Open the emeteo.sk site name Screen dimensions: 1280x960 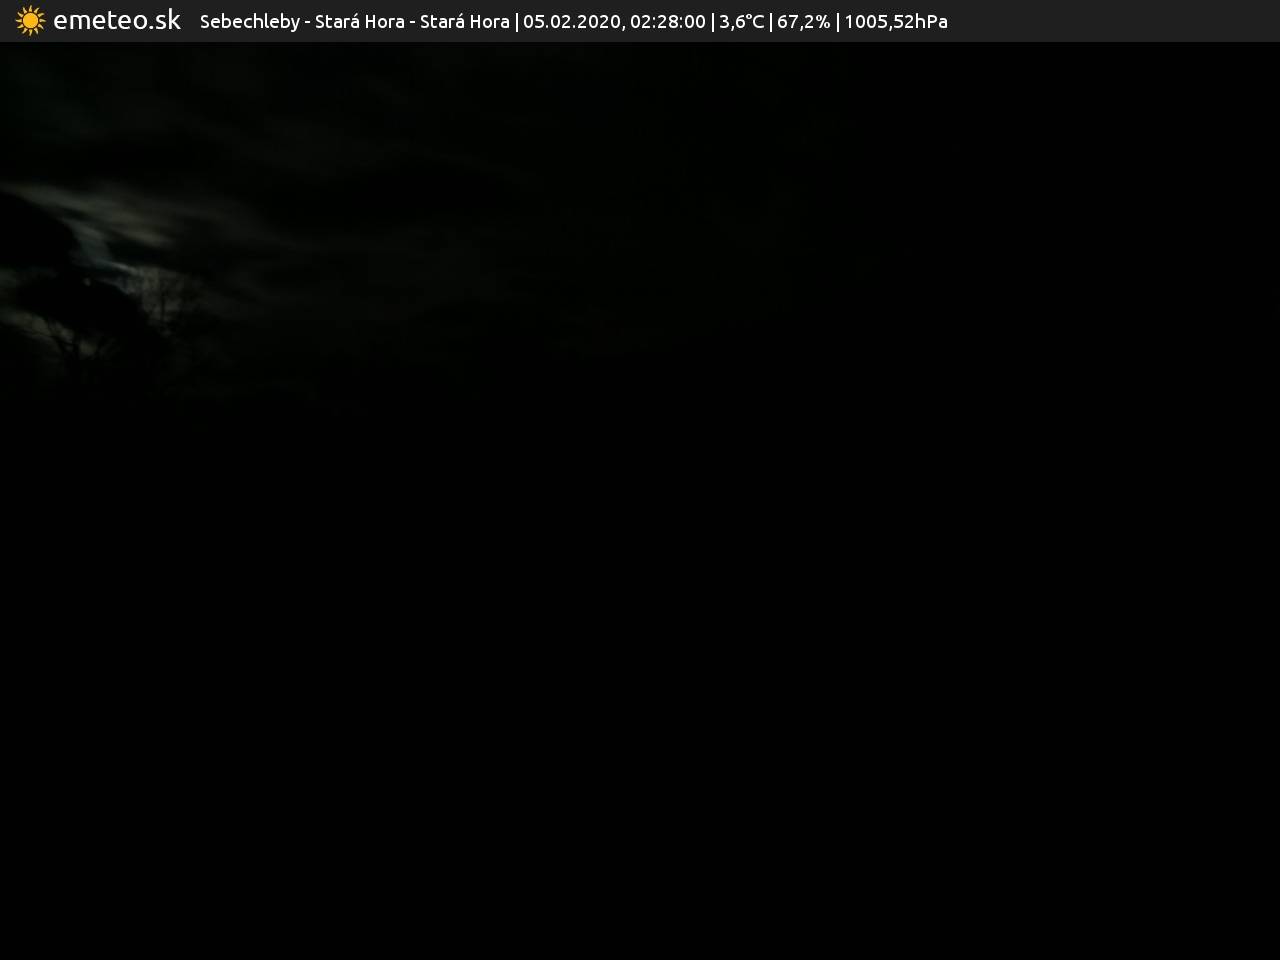(117, 21)
